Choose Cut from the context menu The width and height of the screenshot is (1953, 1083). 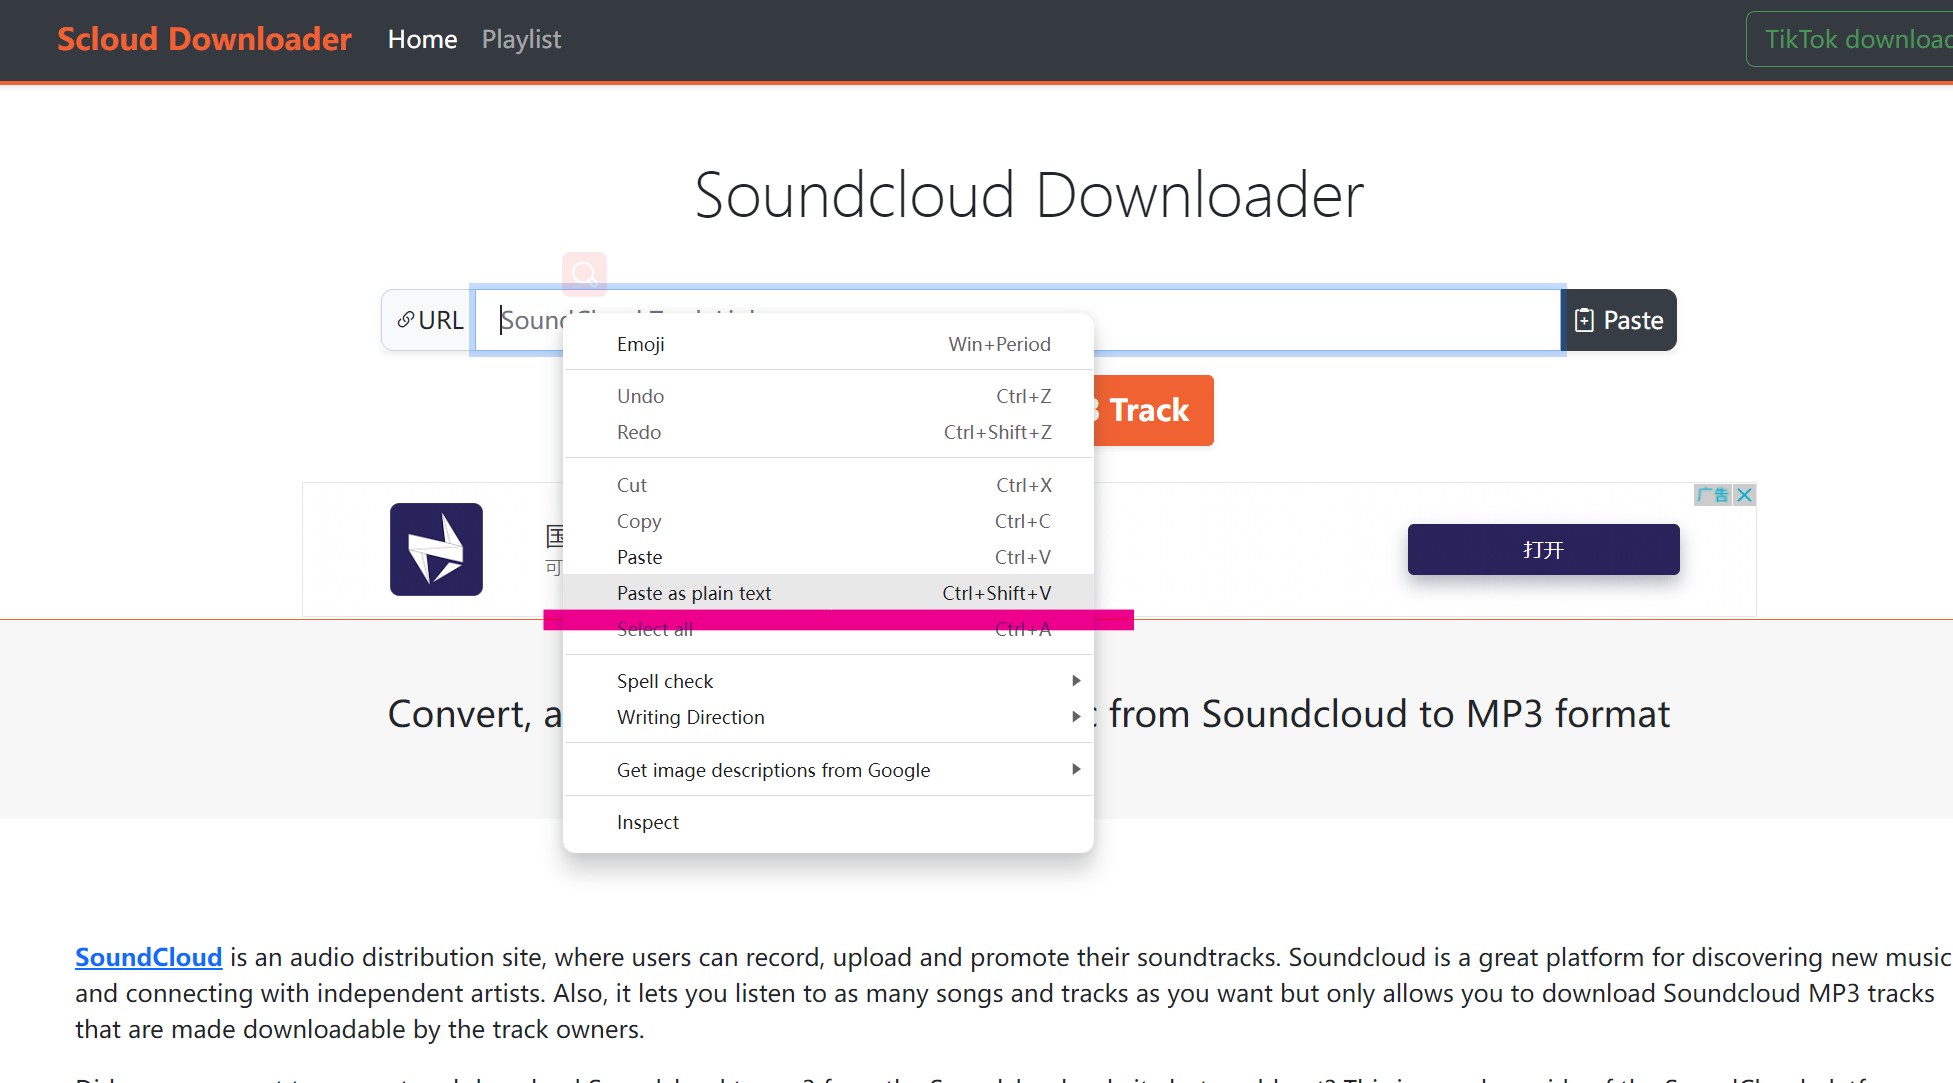(828, 485)
